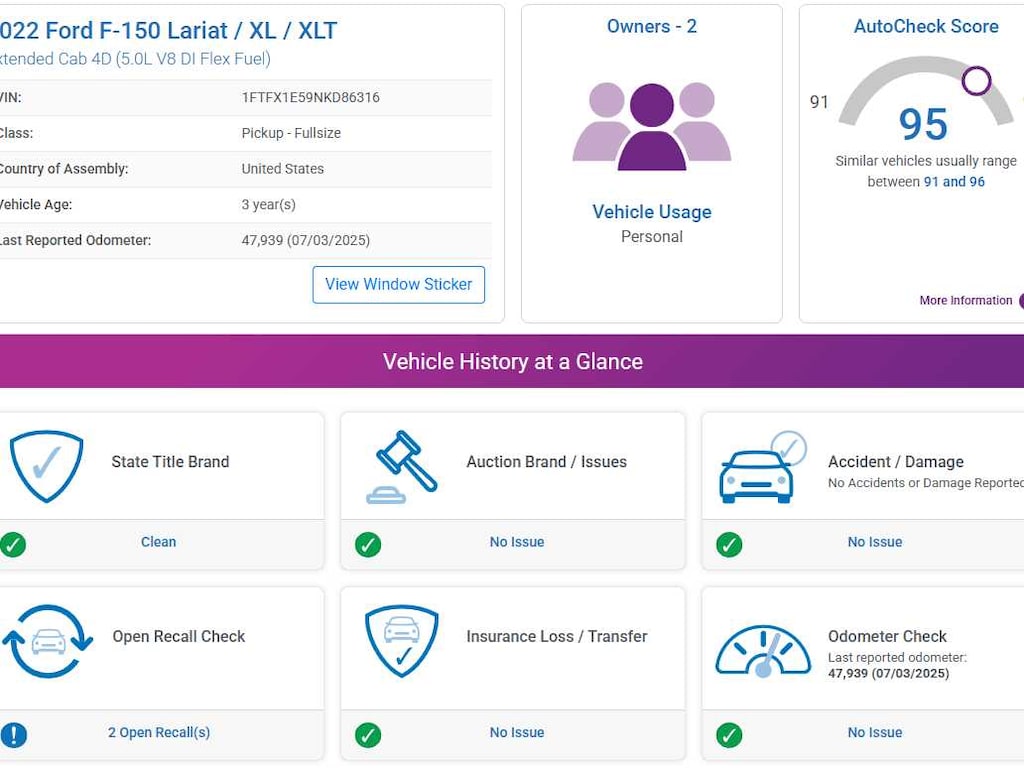Click the Vehicle Usage heading
This screenshot has width=1024, height=768.
click(652, 212)
